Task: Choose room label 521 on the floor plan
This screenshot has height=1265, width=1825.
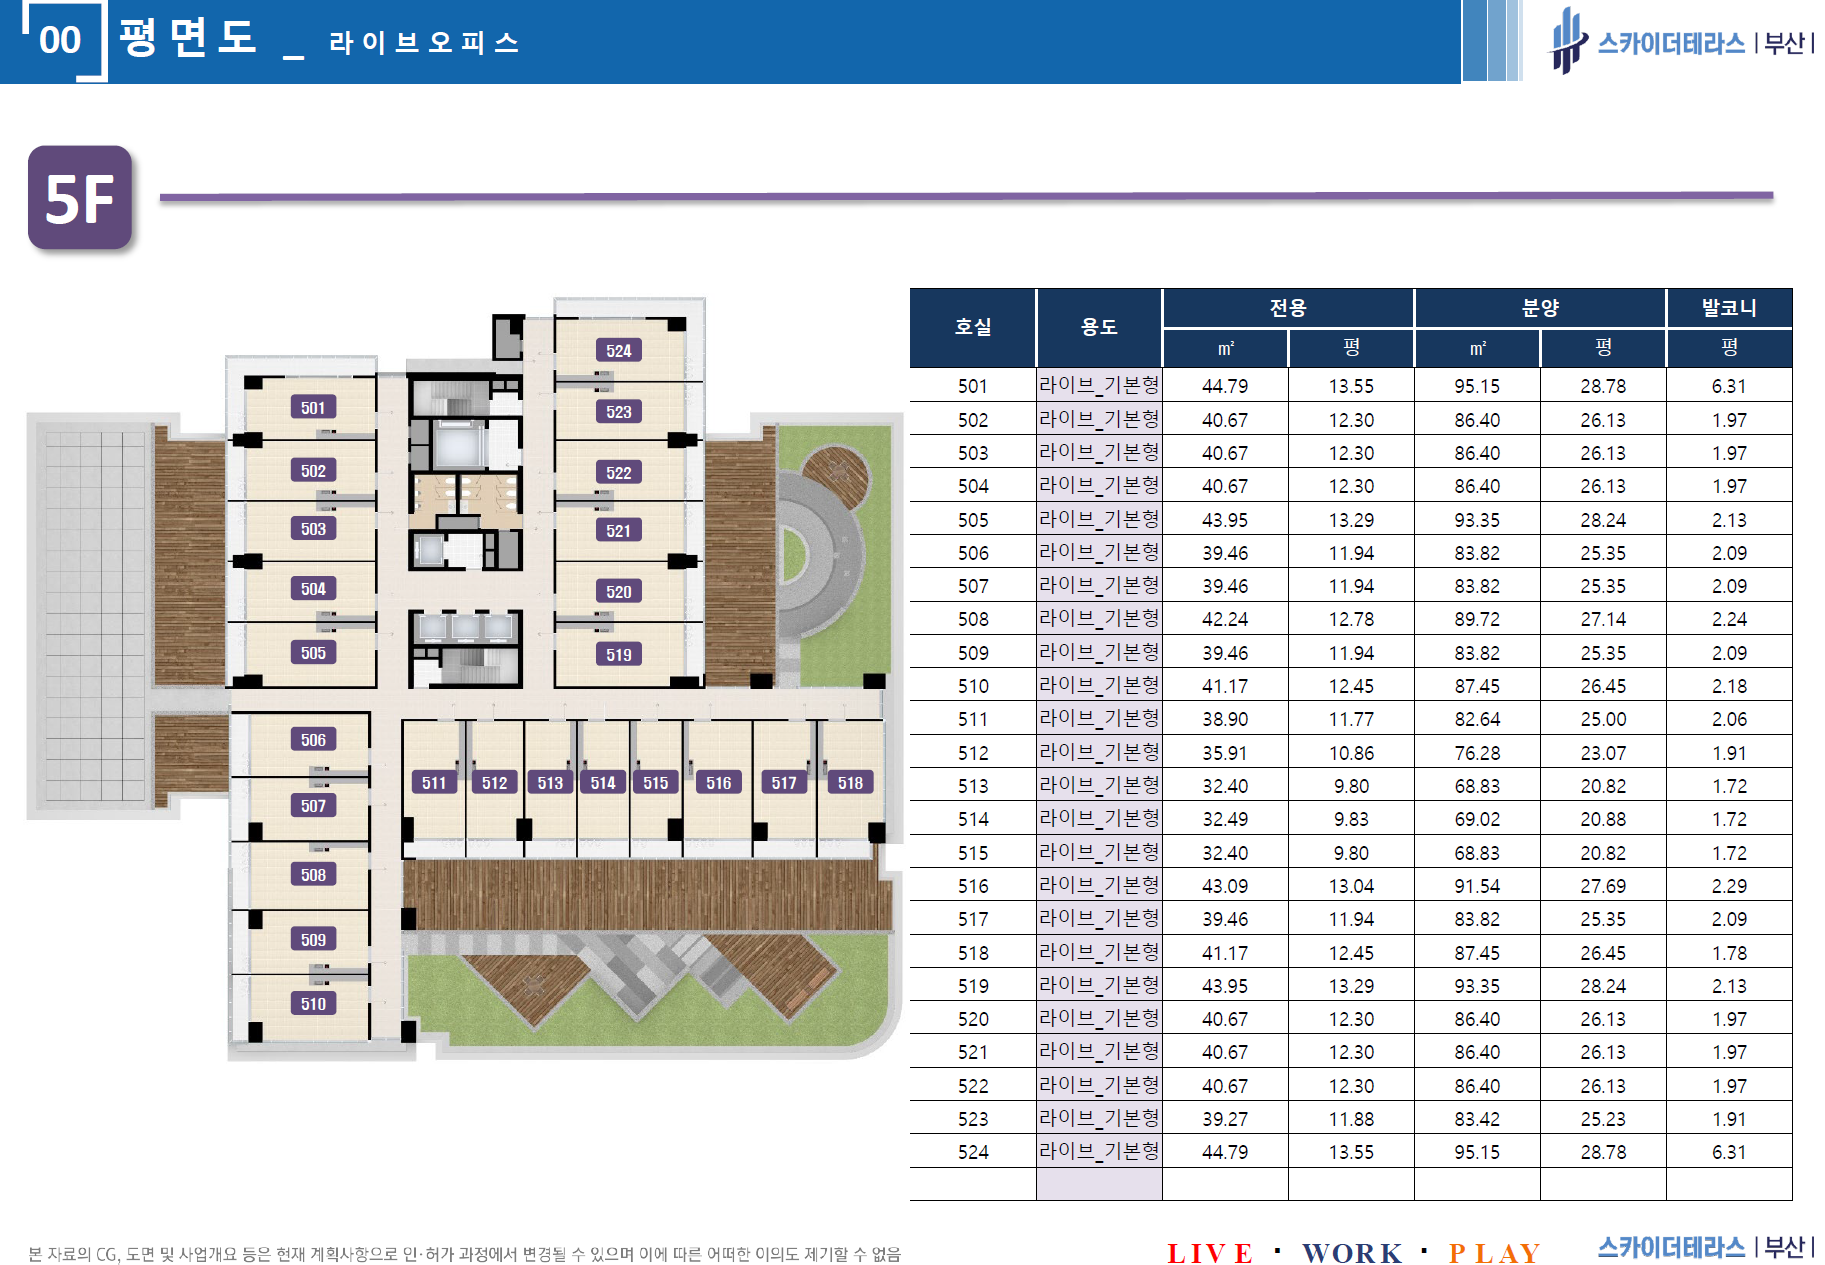Action: [618, 530]
